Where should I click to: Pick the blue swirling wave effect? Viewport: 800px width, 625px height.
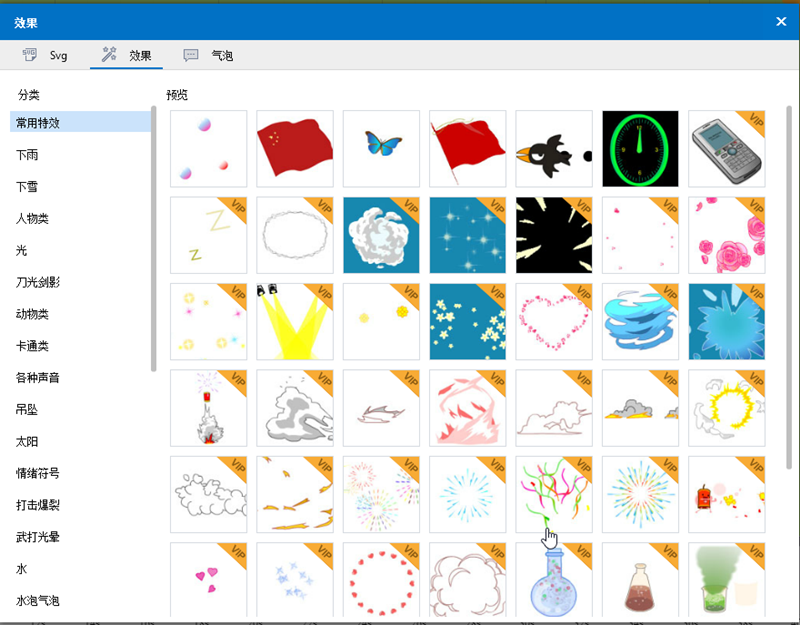tap(640, 321)
